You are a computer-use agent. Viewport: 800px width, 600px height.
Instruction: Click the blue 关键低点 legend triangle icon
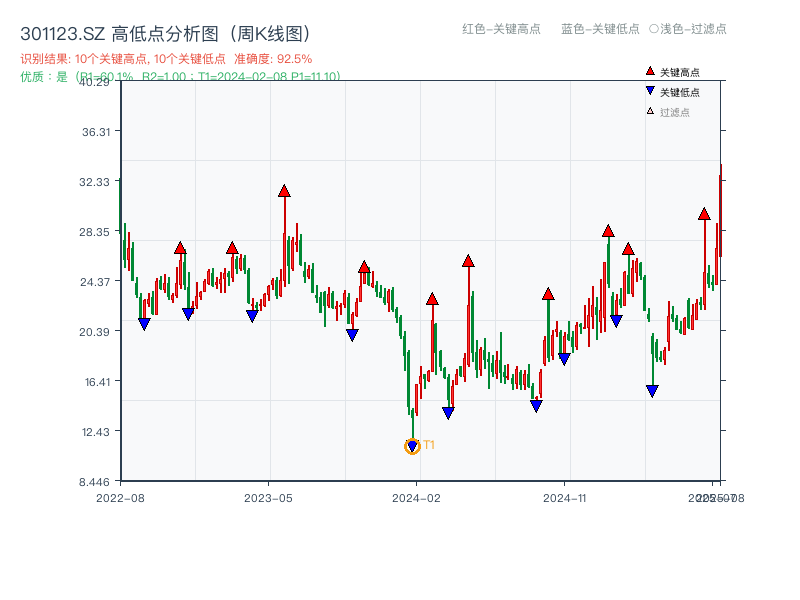pos(650,91)
